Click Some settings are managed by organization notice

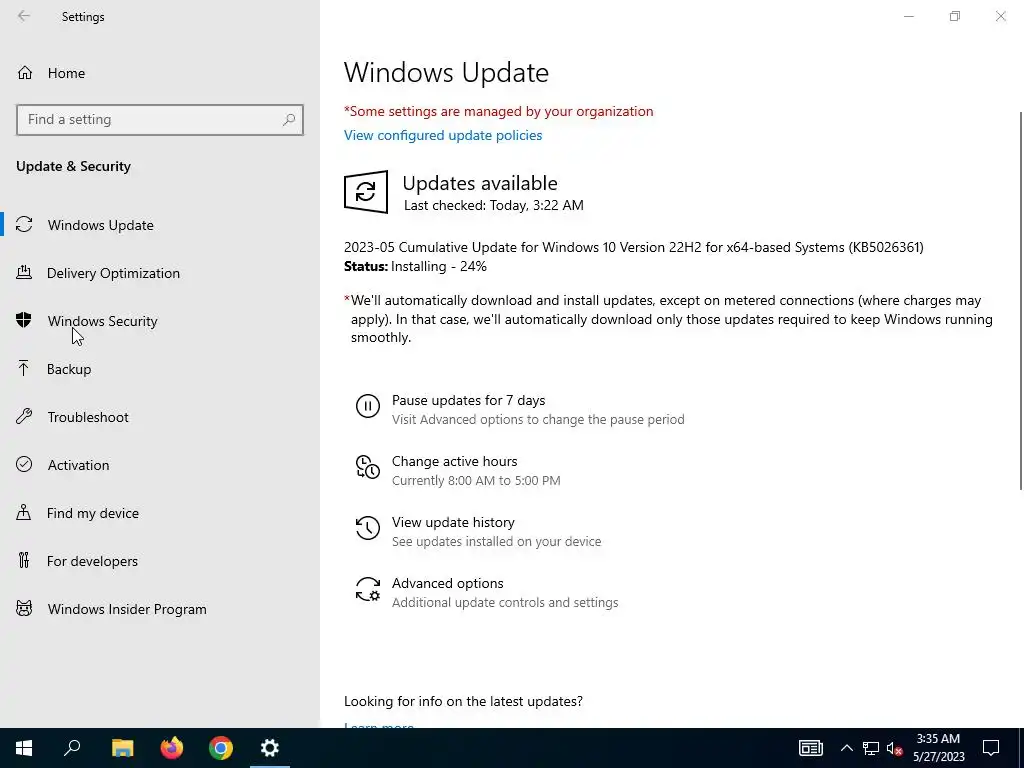[x=498, y=111]
